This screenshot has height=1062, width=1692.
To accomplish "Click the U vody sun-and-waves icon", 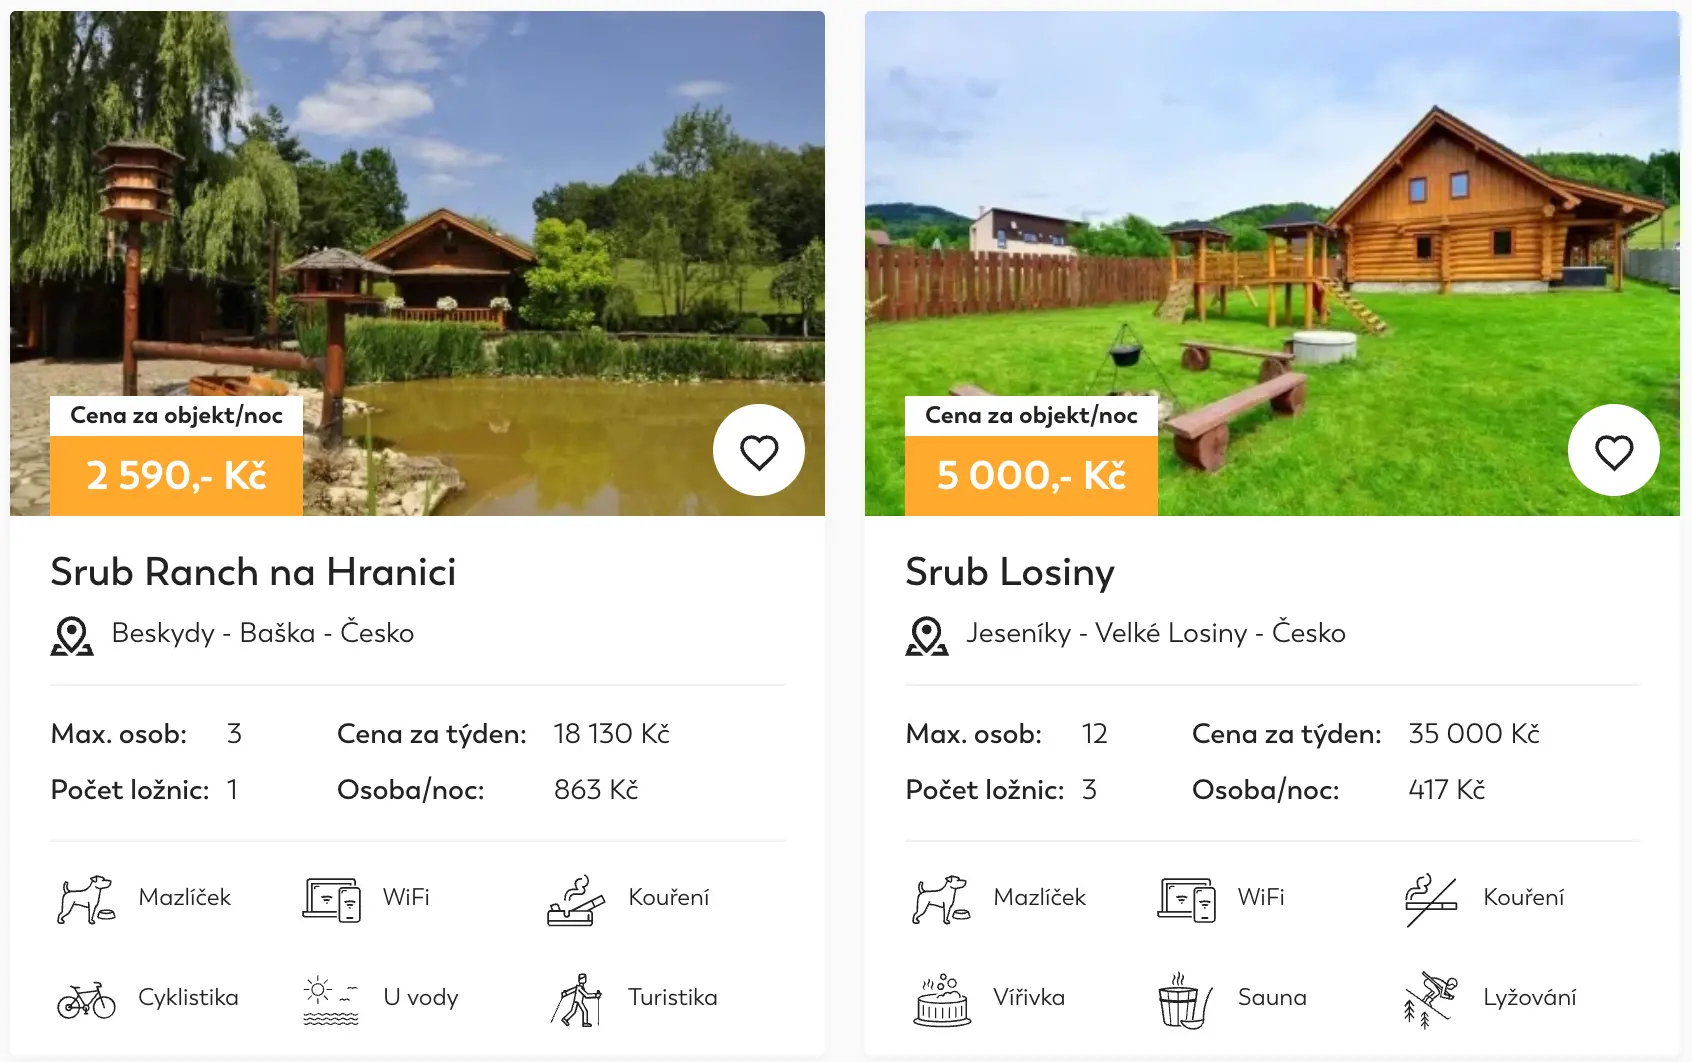I will point(331,999).
